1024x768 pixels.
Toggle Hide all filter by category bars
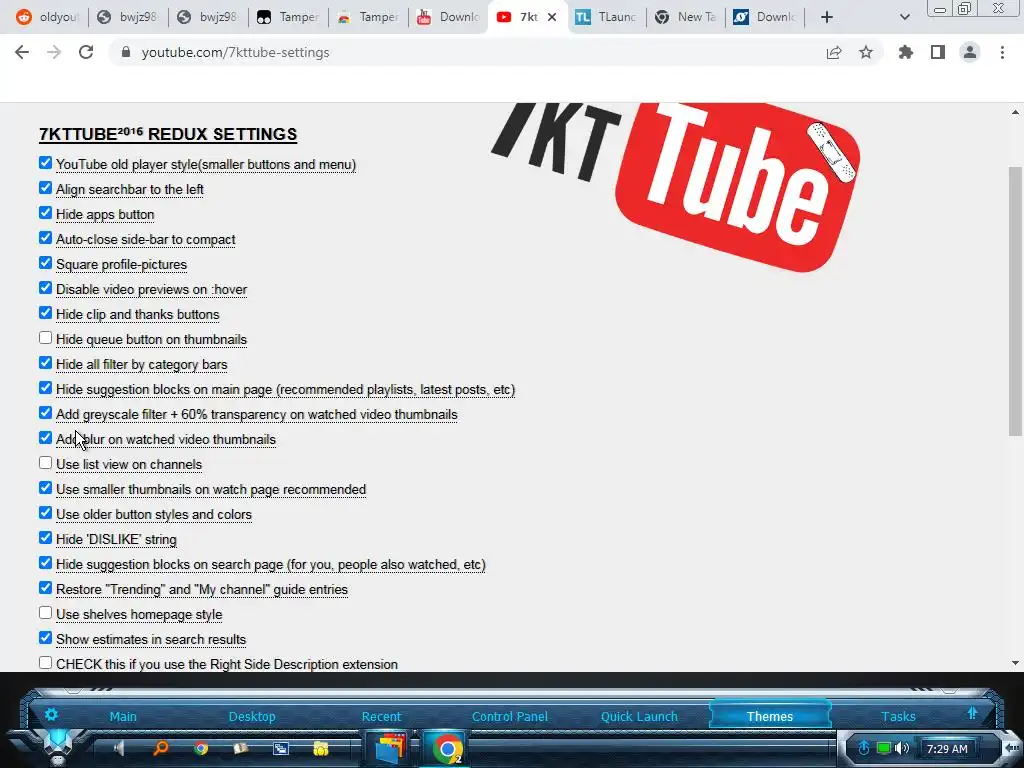45,362
